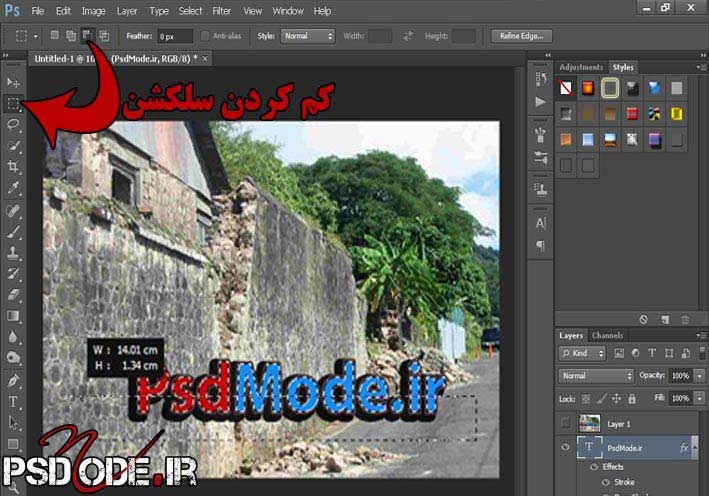Image resolution: width=709 pixels, height=496 pixels.
Task: Select the Pen tool
Action: coord(13,381)
